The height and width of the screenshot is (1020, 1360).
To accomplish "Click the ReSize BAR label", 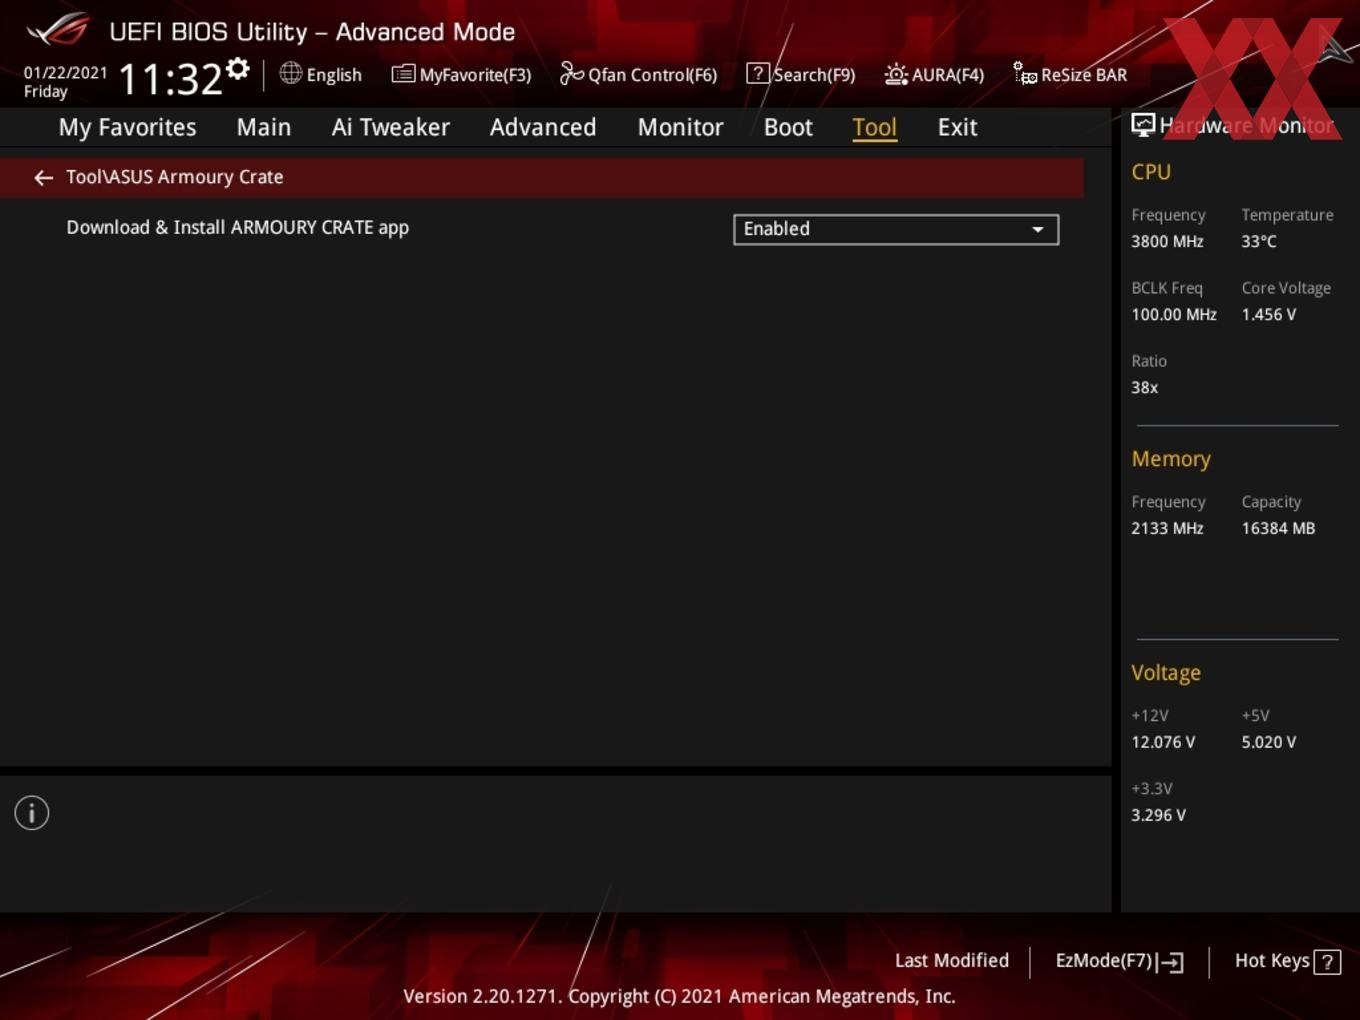I will click(x=1084, y=75).
